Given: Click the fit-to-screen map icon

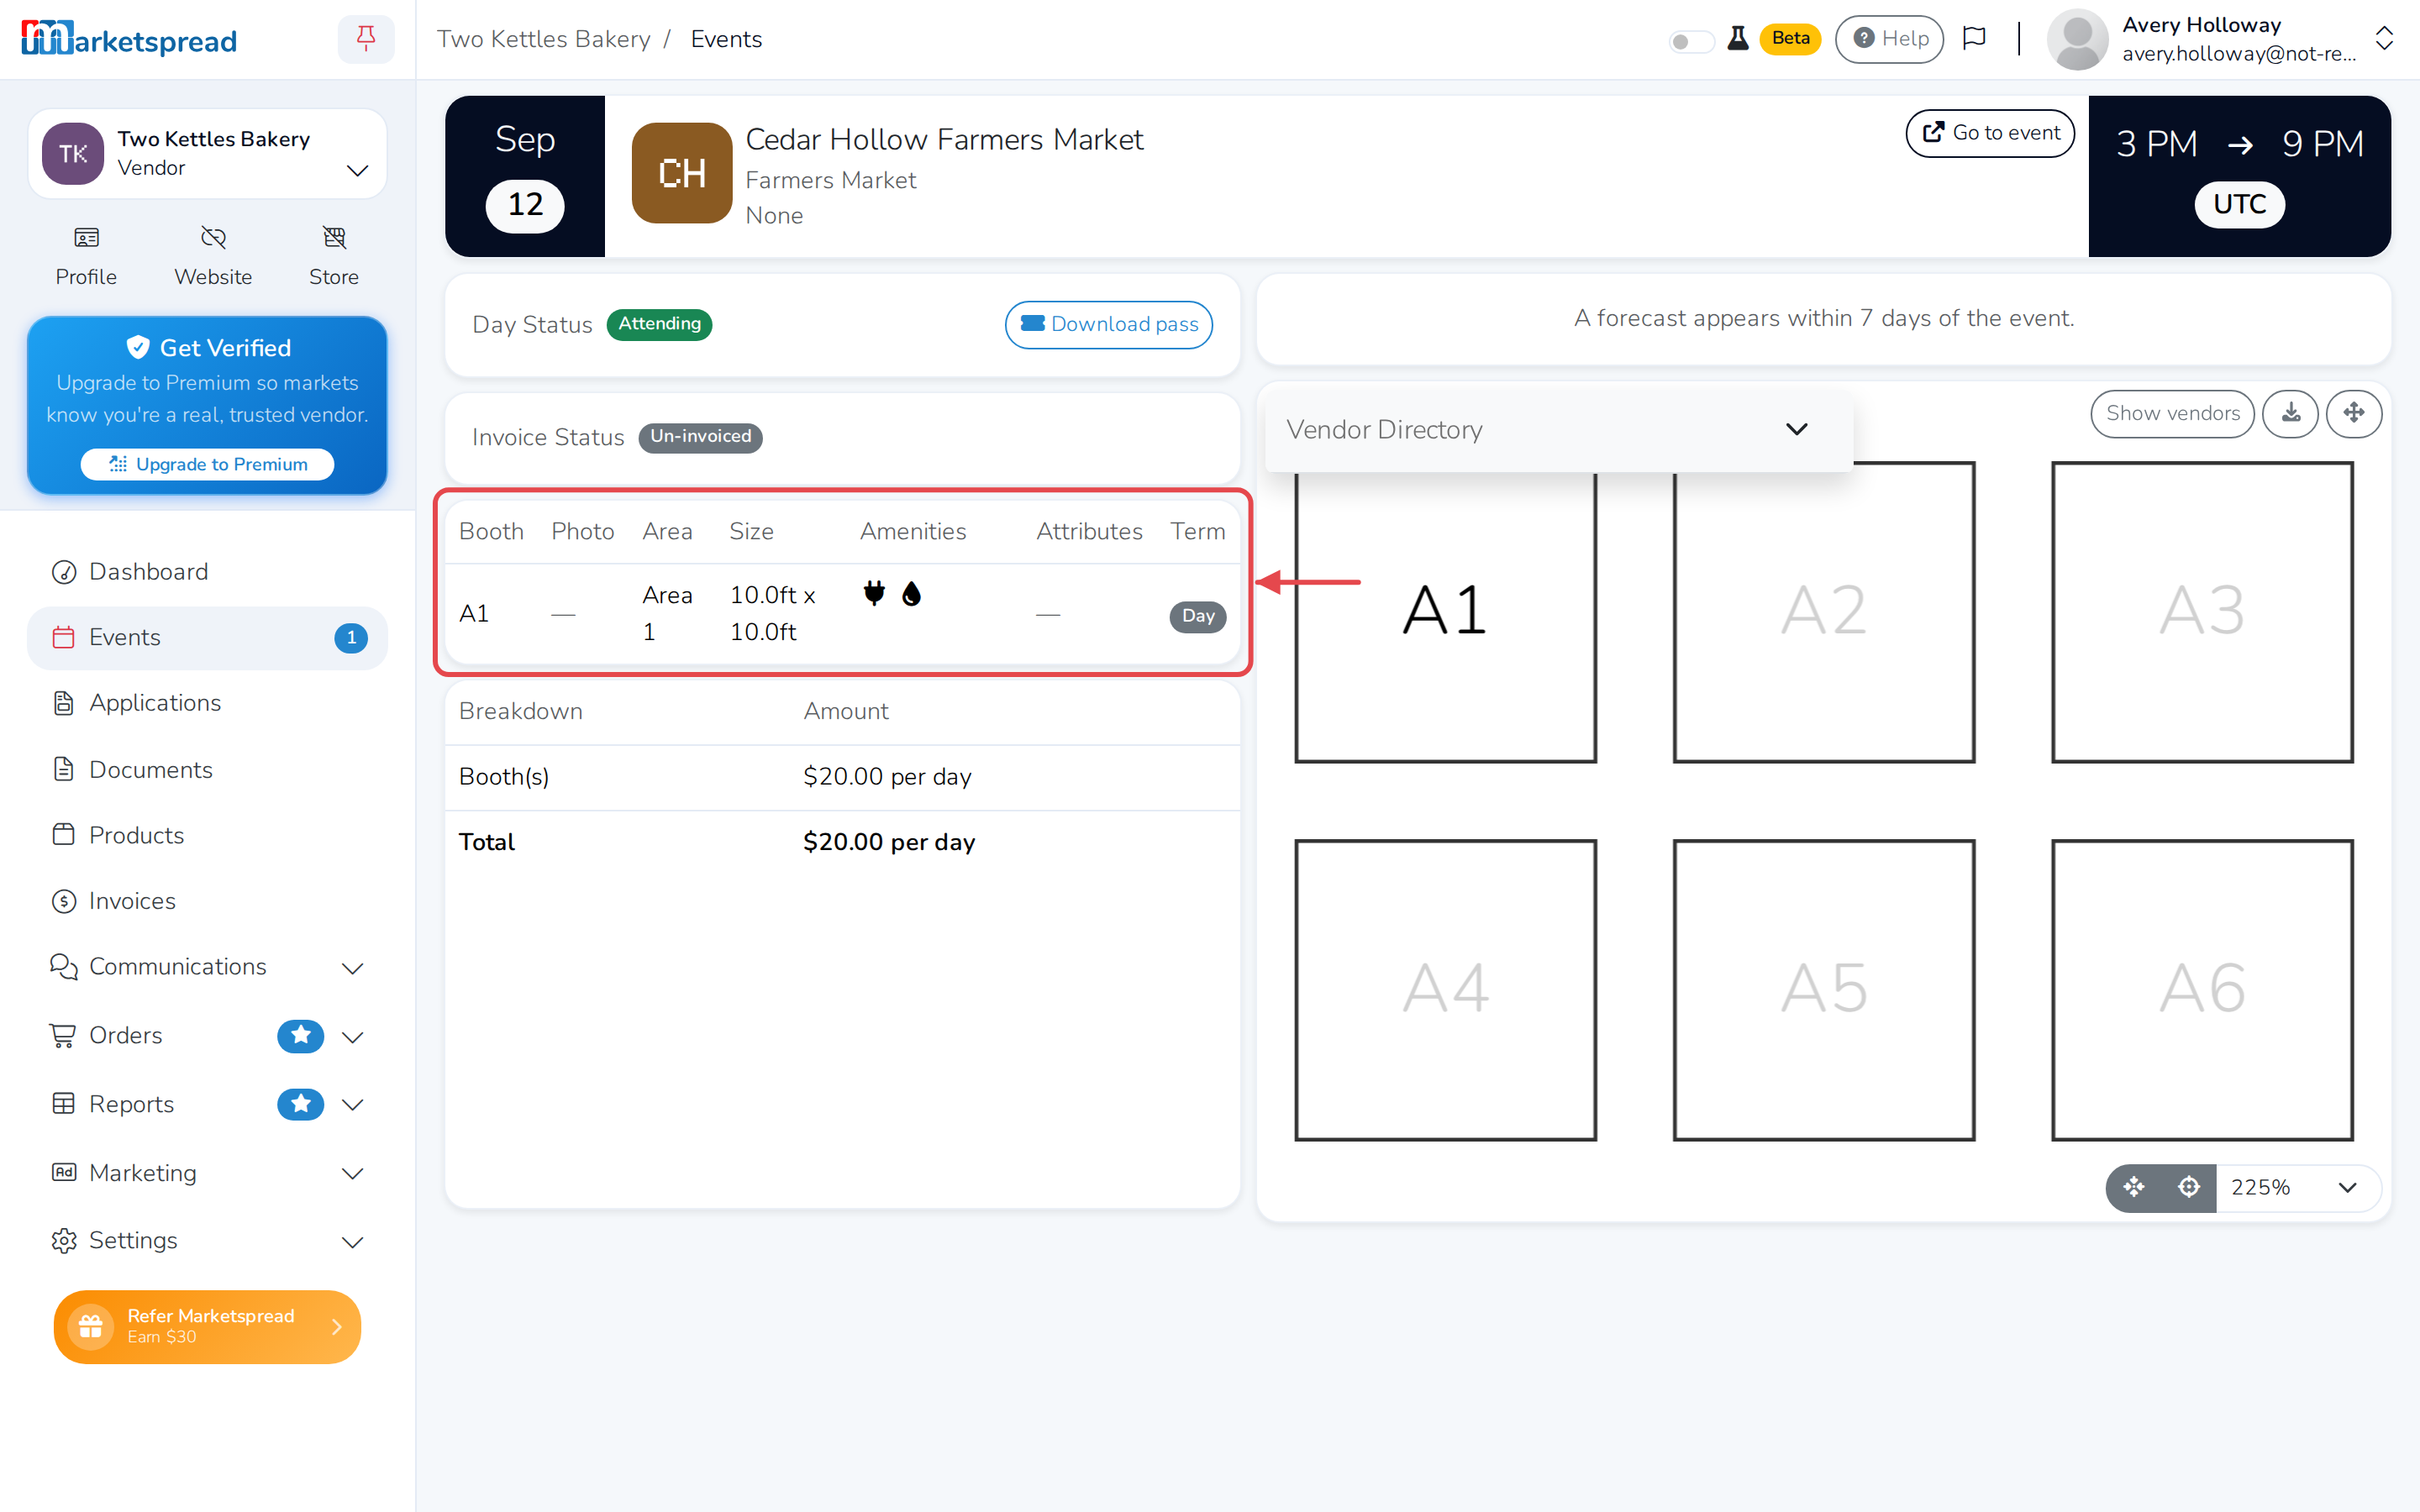Looking at the screenshot, I should tap(2134, 1187).
